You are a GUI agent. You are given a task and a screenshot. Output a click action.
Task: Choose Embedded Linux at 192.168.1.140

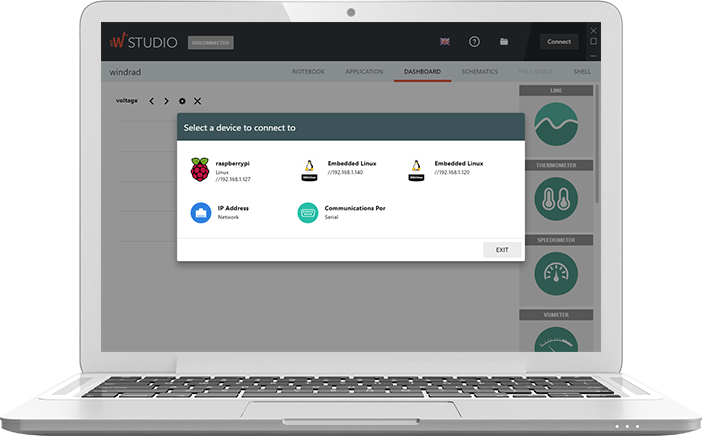pos(310,169)
